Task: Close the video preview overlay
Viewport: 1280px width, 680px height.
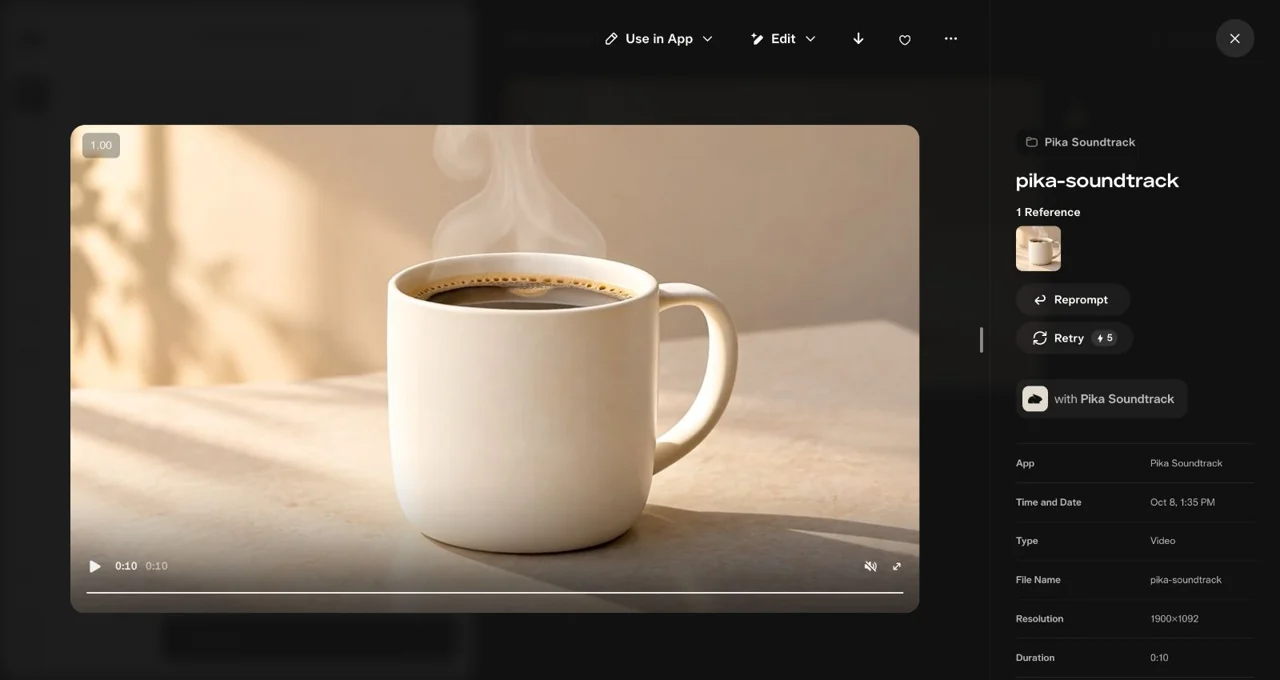Action: click(1235, 39)
